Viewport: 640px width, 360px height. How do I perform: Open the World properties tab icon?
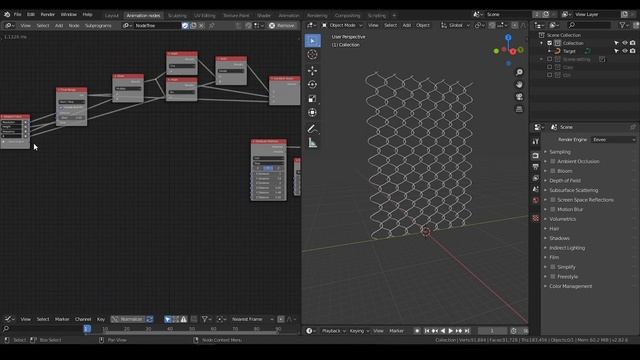(536, 200)
